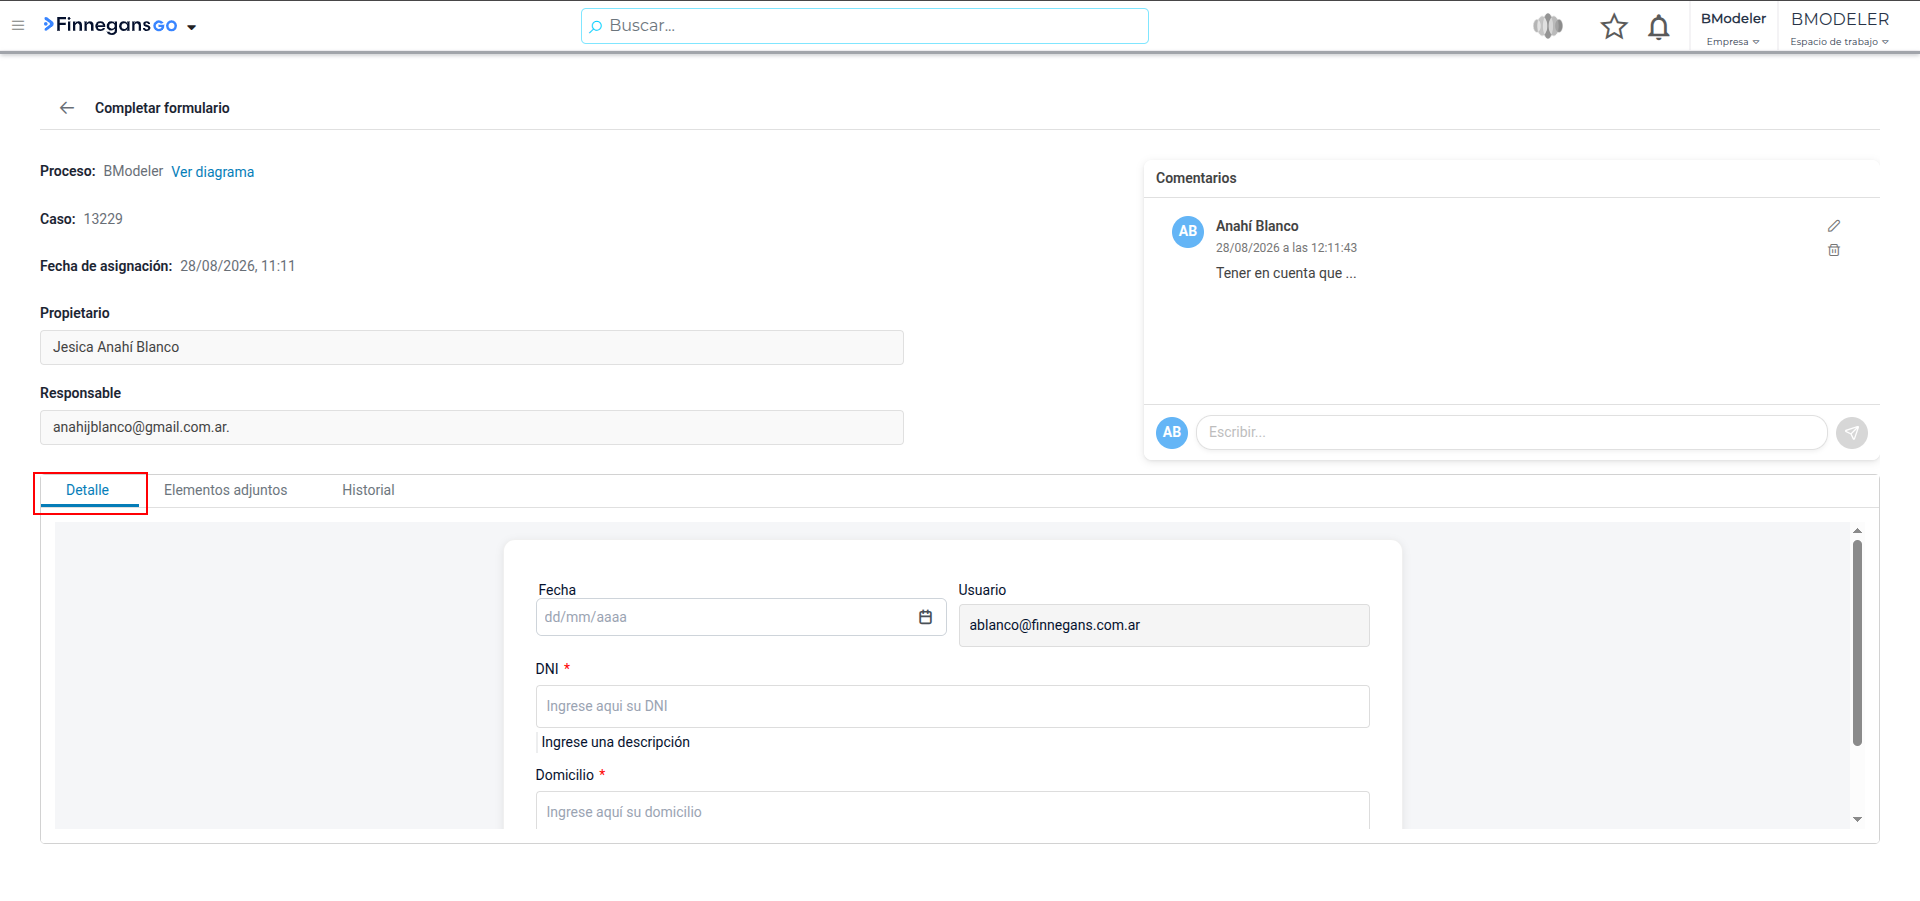This screenshot has width=1920, height=901.
Task: Open the AI assistant brain icon
Action: pos(1548,26)
